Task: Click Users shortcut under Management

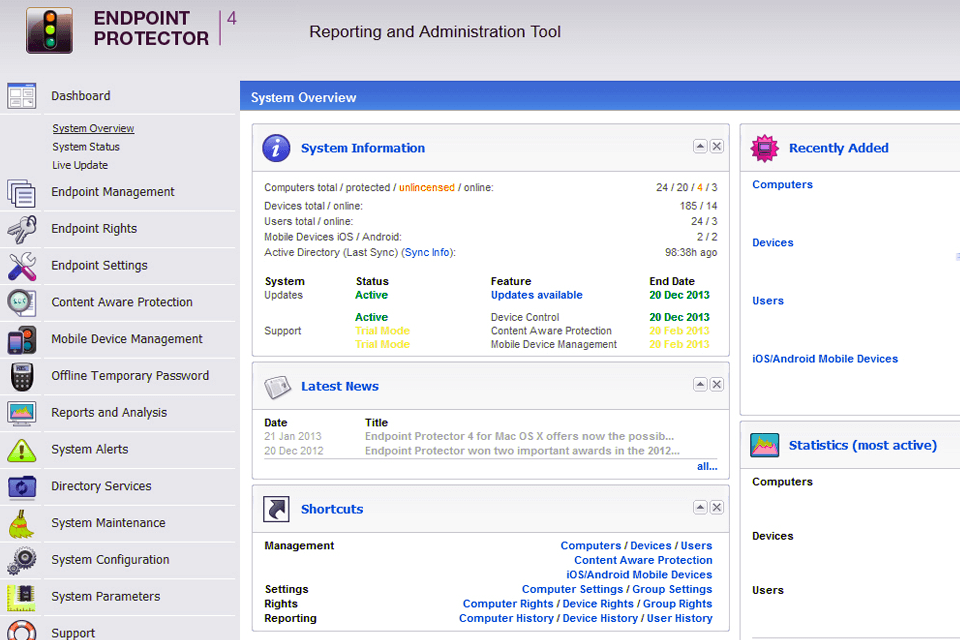Action: (x=697, y=546)
